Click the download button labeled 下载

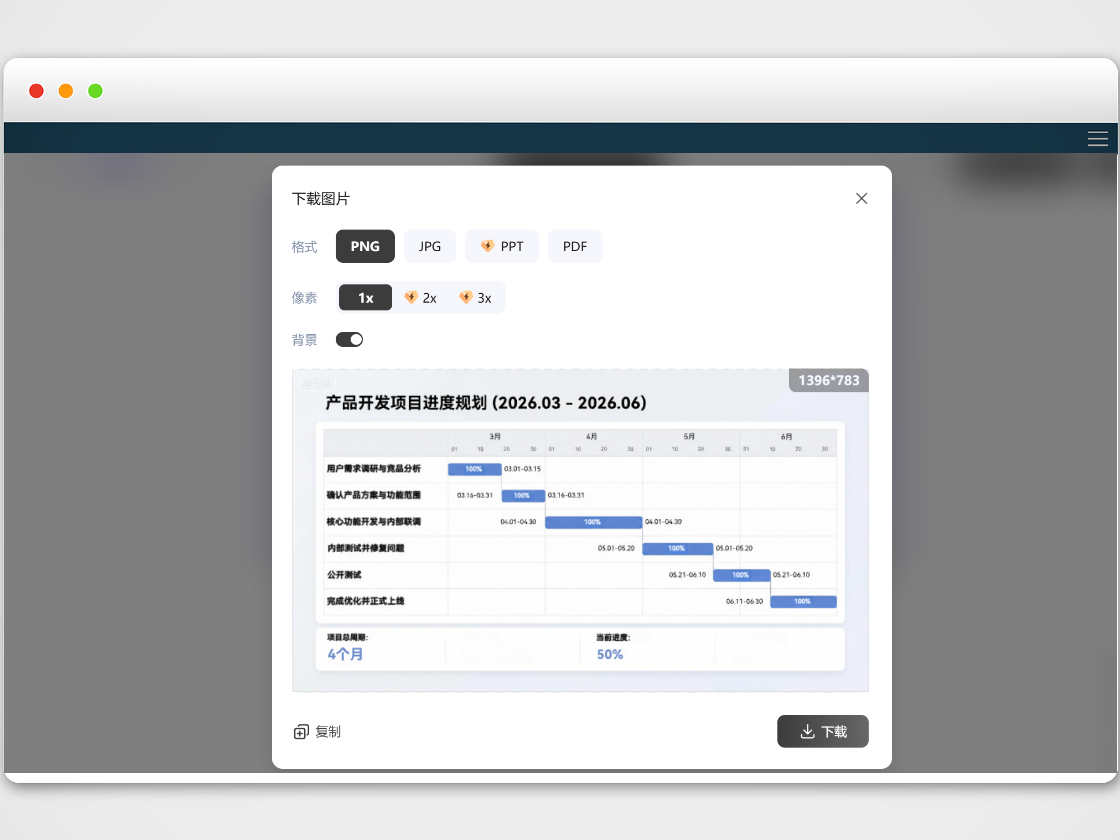coord(822,732)
